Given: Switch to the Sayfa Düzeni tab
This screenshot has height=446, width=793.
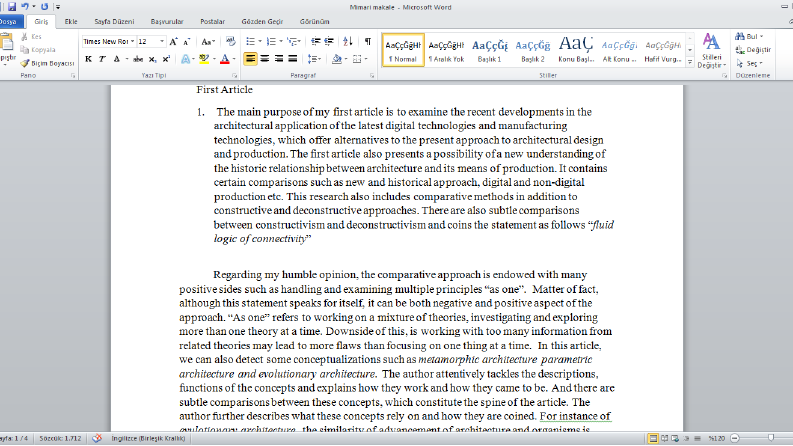Looking at the screenshot, I should (x=114, y=22).
